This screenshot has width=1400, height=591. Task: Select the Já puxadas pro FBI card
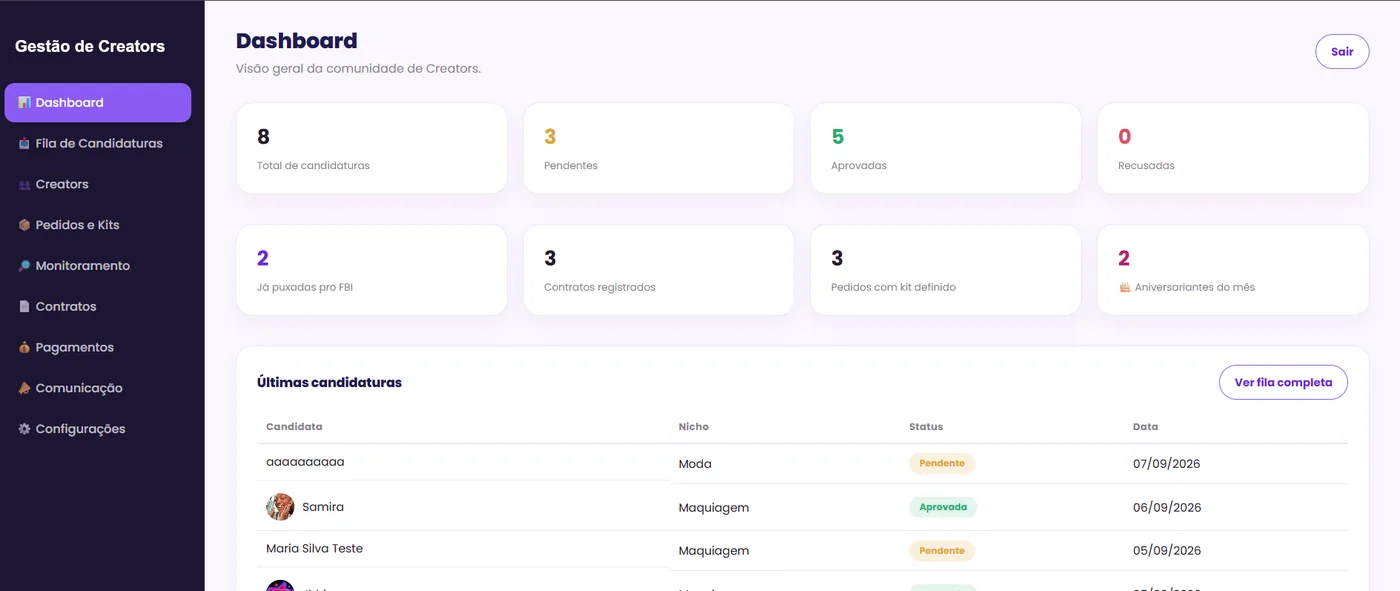coord(372,270)
